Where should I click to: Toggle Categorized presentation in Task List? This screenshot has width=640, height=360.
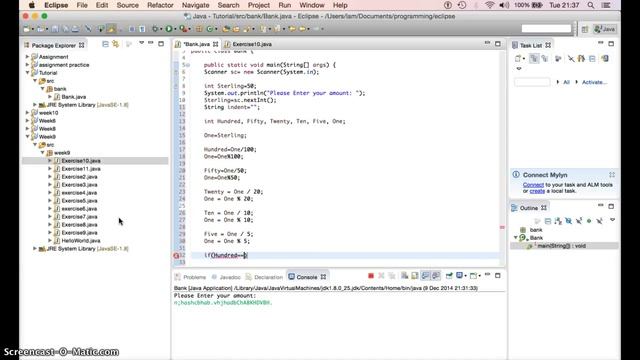tap(534, 59)
